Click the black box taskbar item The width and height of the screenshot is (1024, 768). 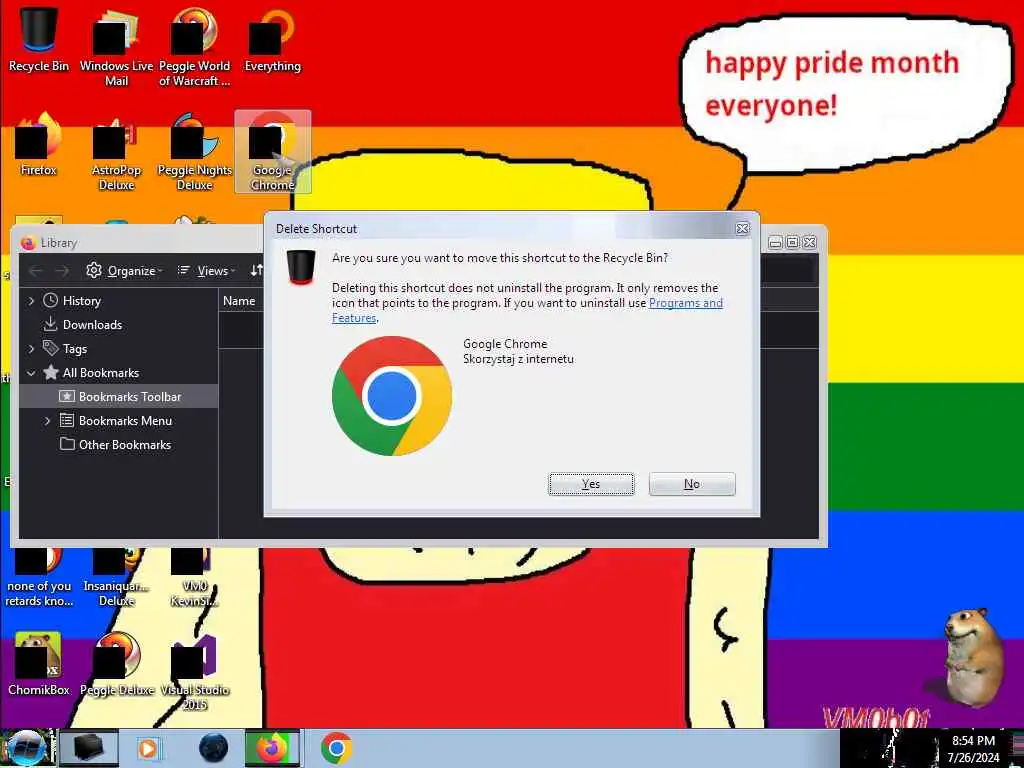88,748
